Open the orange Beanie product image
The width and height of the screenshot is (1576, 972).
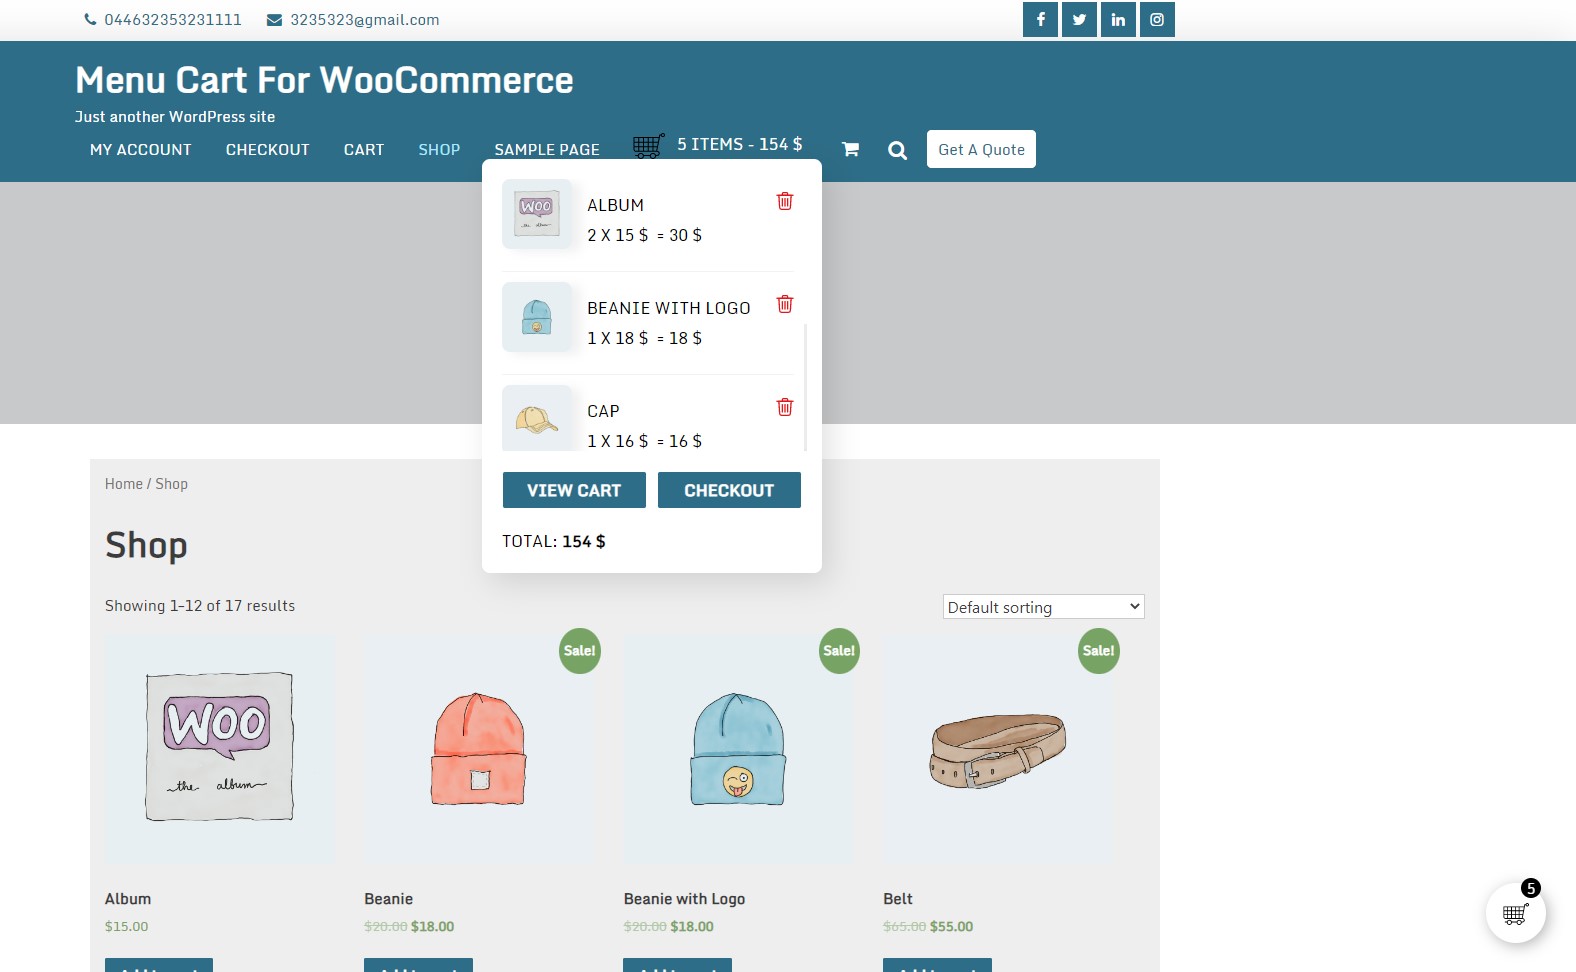[x=479, y=749]
